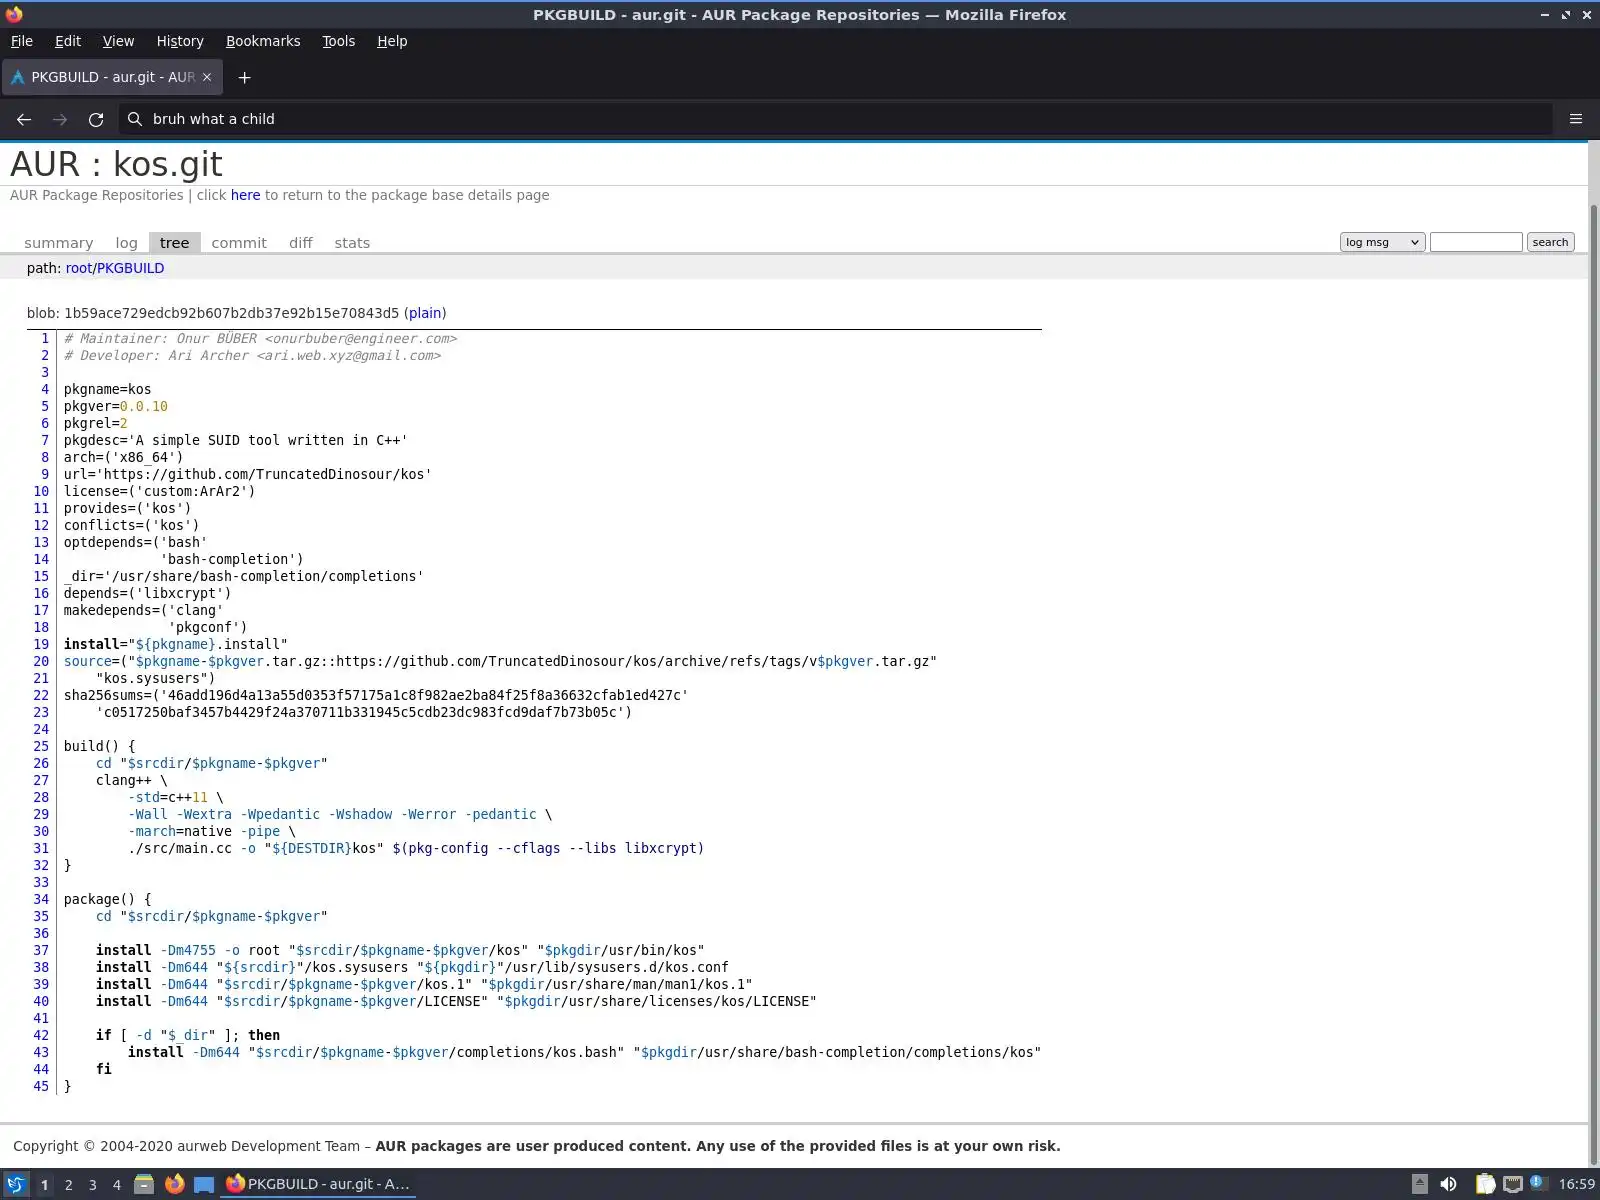The height and width of the screenshot is (1200, 1600).
Task: Switch to virtual desktop 3
Action: pyautogui.click(x=92, y=1184)
